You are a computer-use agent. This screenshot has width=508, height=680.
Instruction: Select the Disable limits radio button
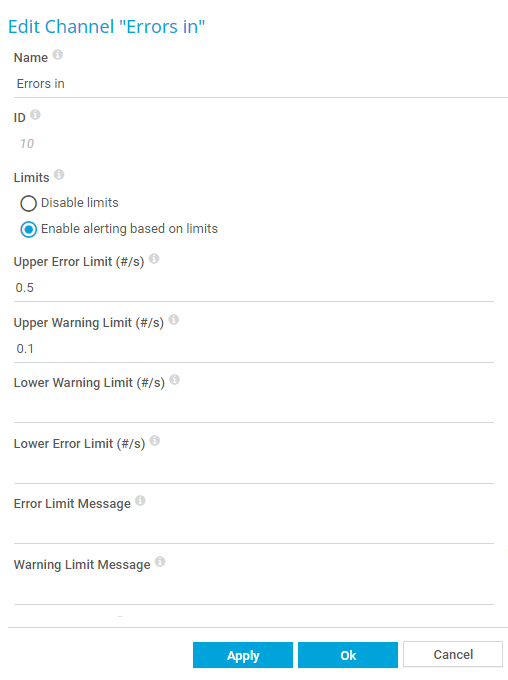29,203
